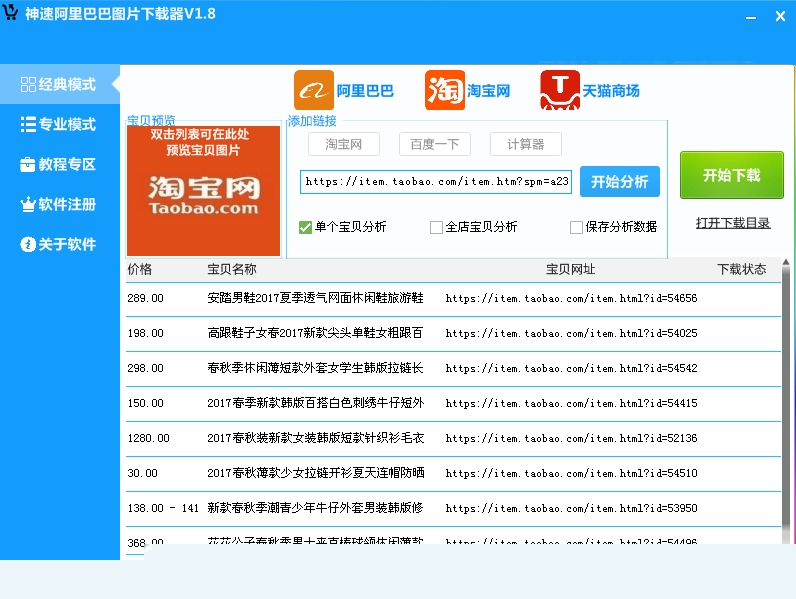Click the 百度一下 button
The height and width of the screenshot is (599, 796).
(x=435, y=144)
